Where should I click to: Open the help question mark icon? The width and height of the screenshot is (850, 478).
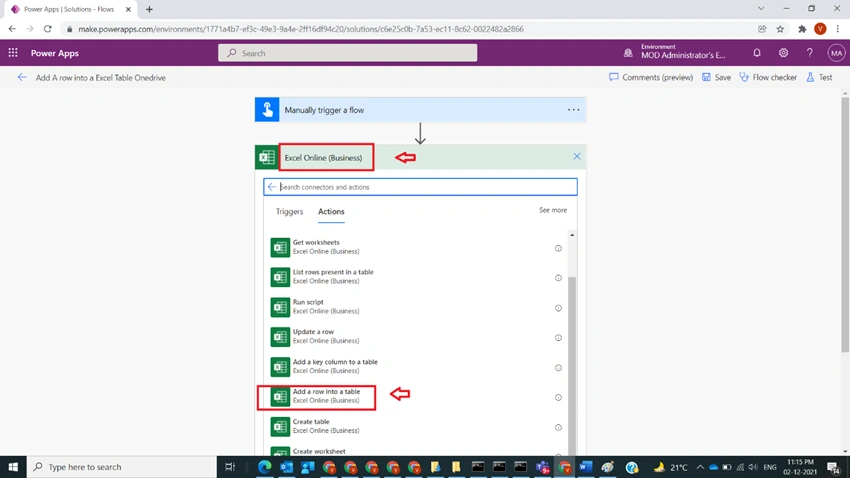tap(809, 53)
